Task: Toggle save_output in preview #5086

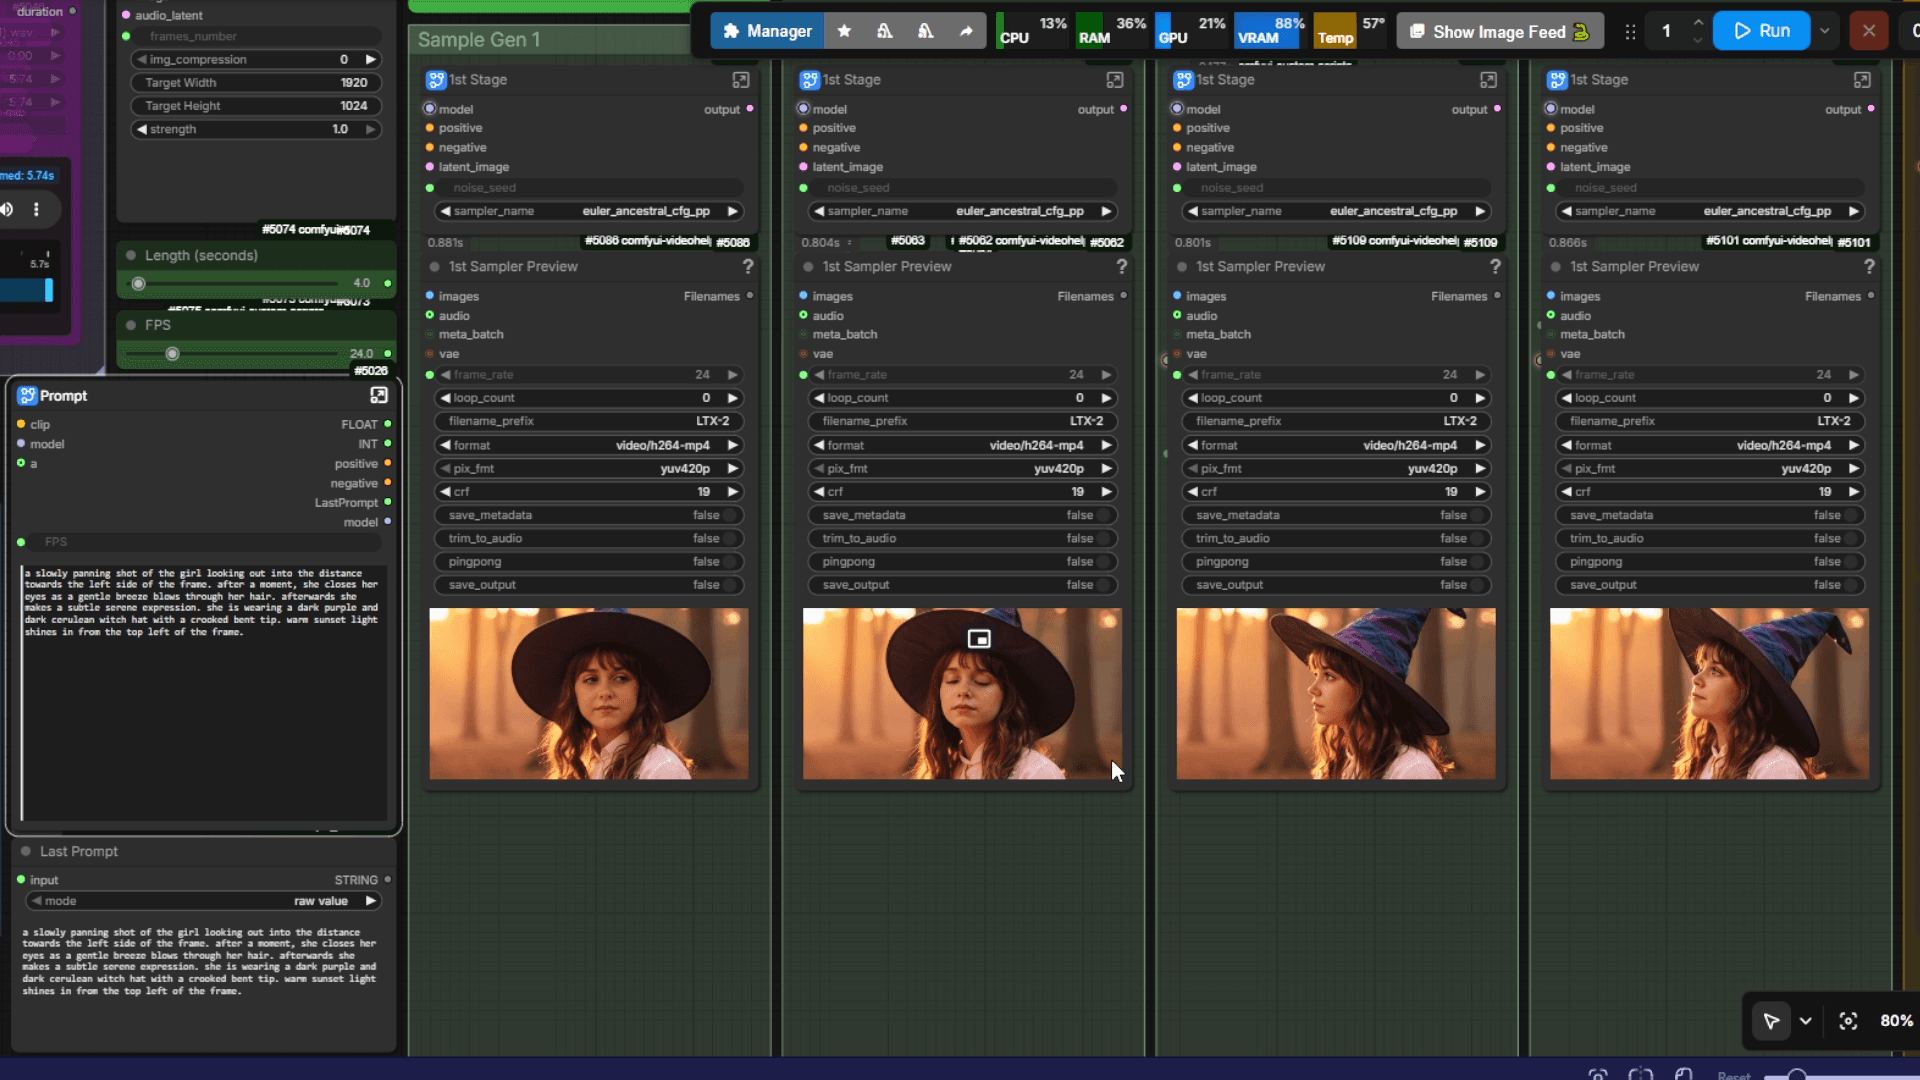Action: pyautogui.click(x=591, y=585)
